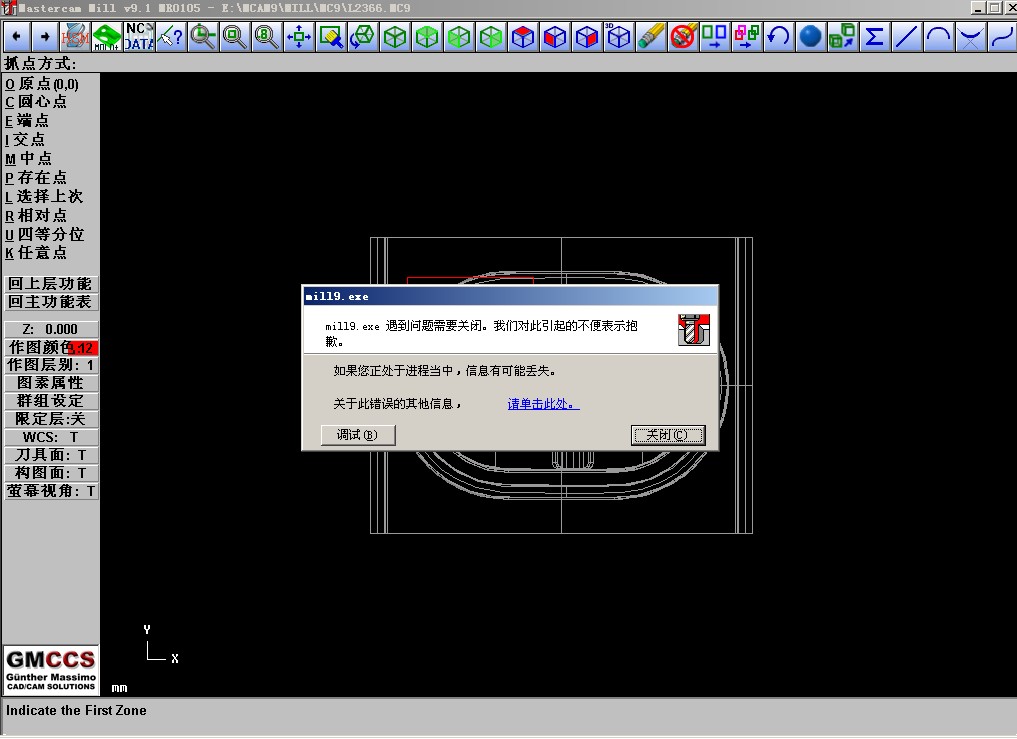The image size is (1017, 739).
Task: Choose U 四等分位 quadrant mode
Action: pyautogui.click(x=45, y=234)
